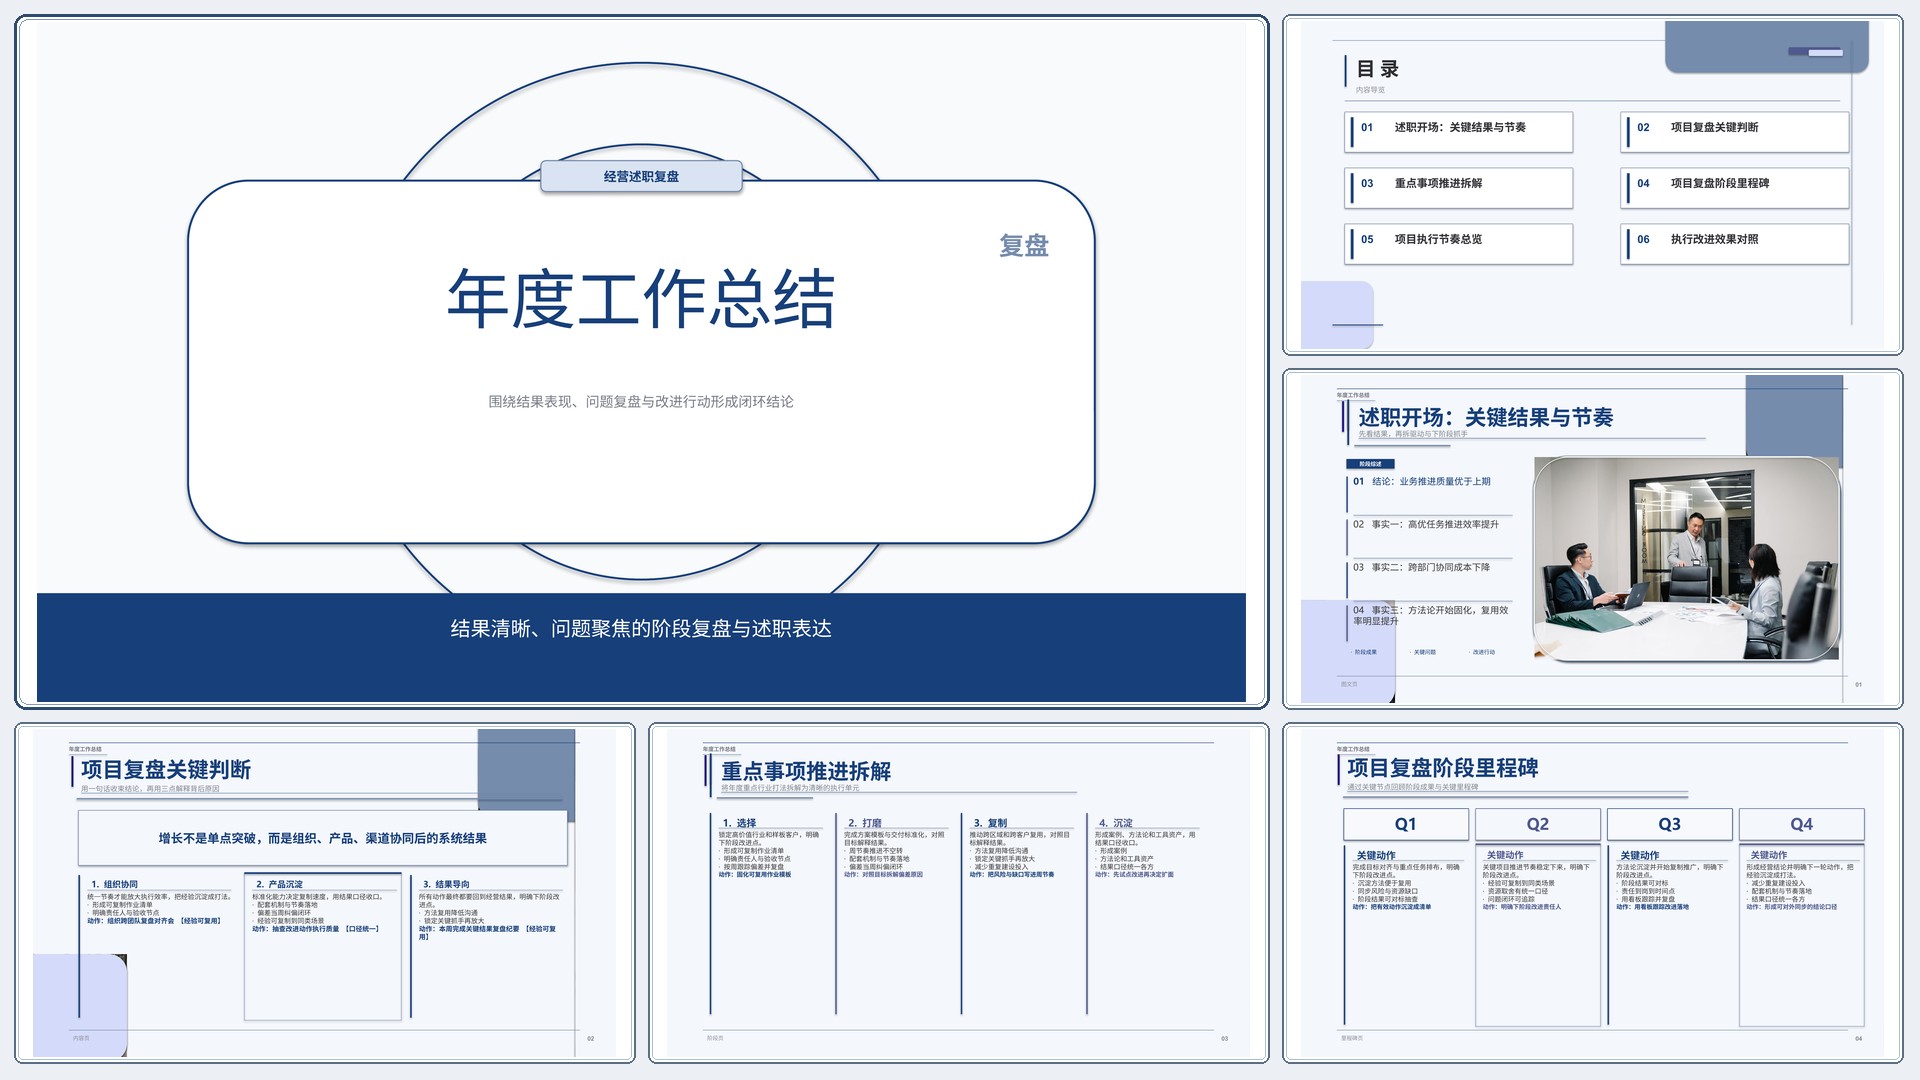
Task: Click the Q4 milestone header box
Action: [x=1802, y=824]
